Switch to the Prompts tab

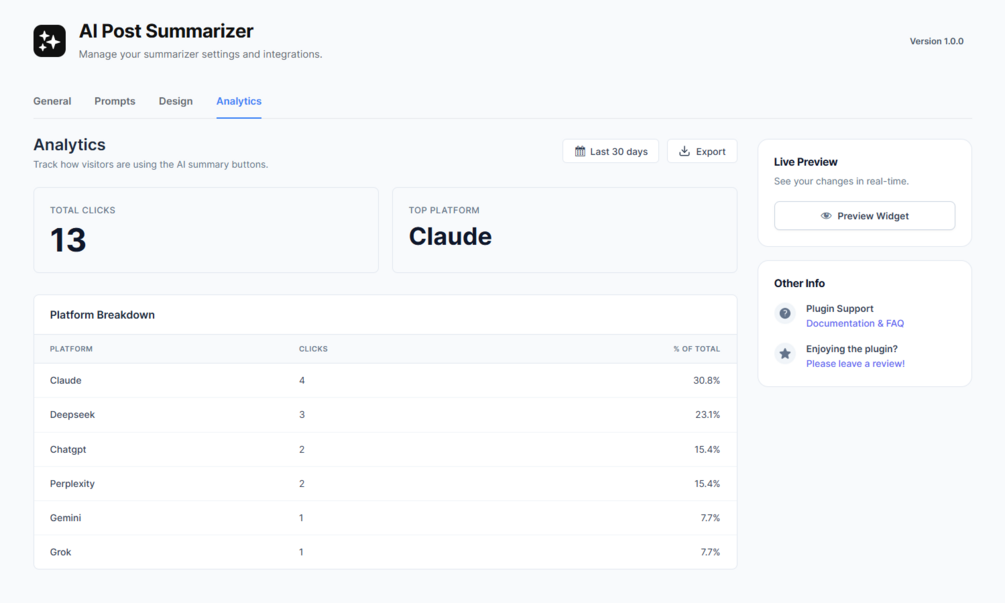tap(115, 101)
